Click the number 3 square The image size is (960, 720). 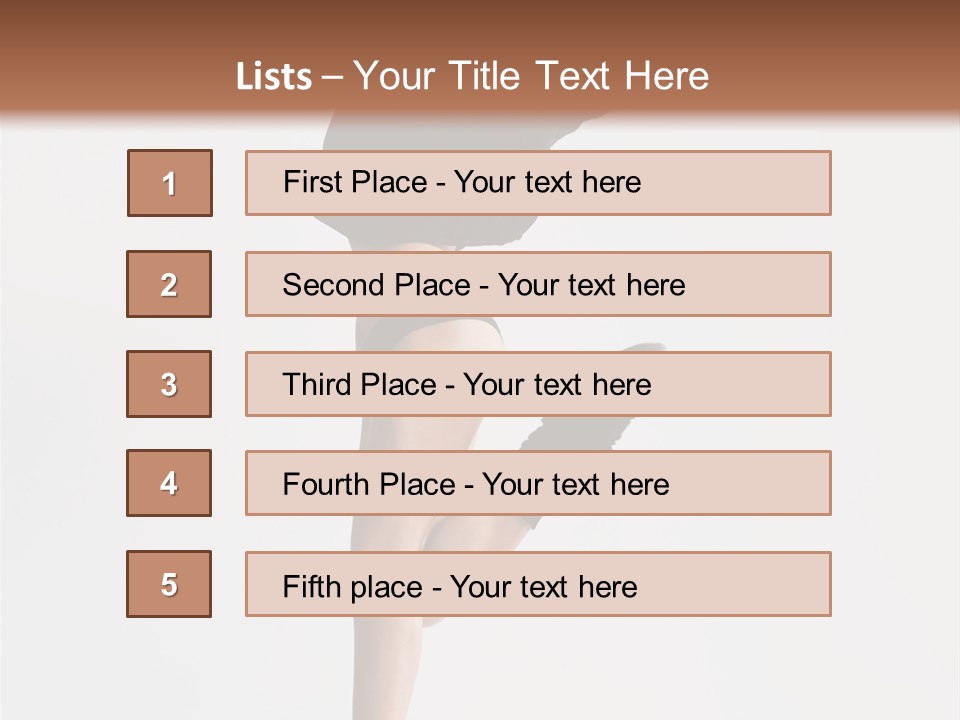[x=169, y=384]
